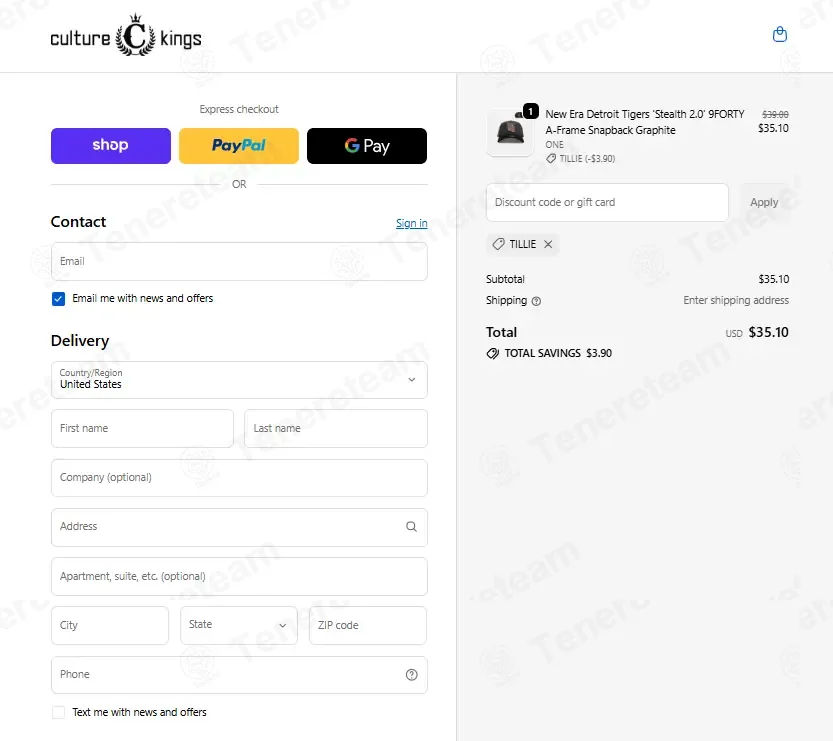
Task: Click the Detroit Tigers cap thumbnail
Action: 510,132
